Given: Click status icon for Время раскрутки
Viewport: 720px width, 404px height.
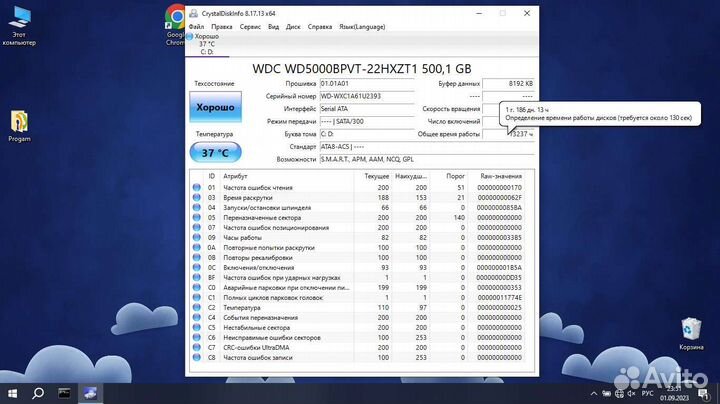Looking at the screenshot, I should click(x=197, y=197).
